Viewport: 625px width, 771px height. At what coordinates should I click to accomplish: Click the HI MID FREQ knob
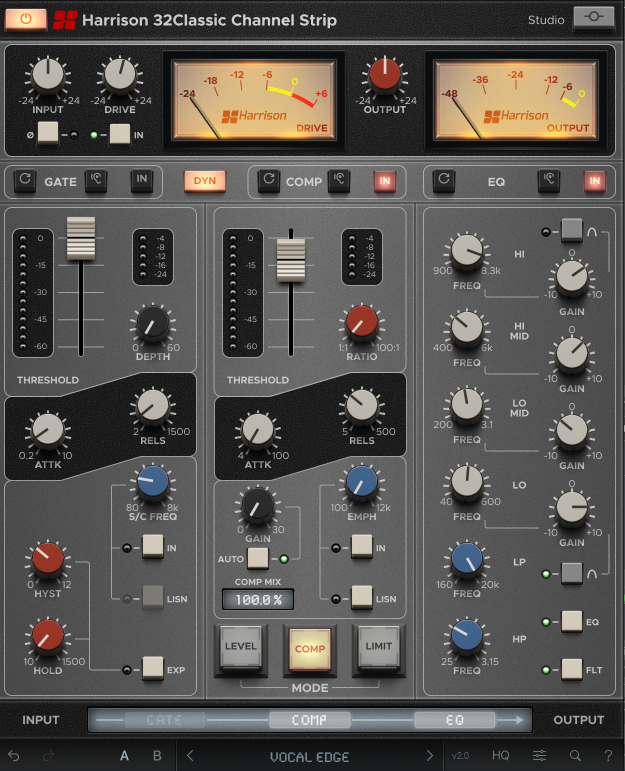click(x=467, y=328)
